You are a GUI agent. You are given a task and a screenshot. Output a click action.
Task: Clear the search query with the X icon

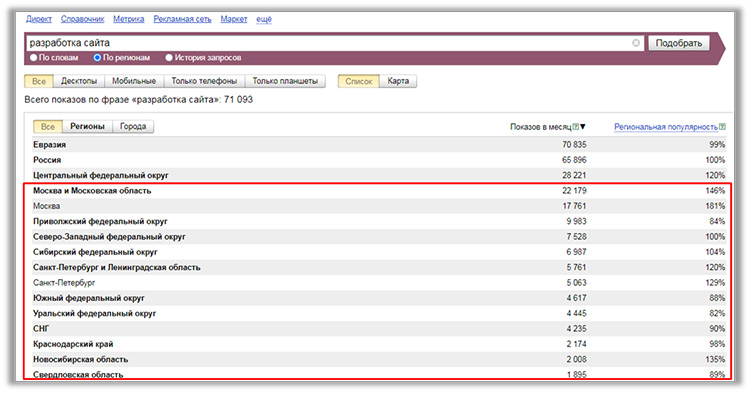(636, 43)
